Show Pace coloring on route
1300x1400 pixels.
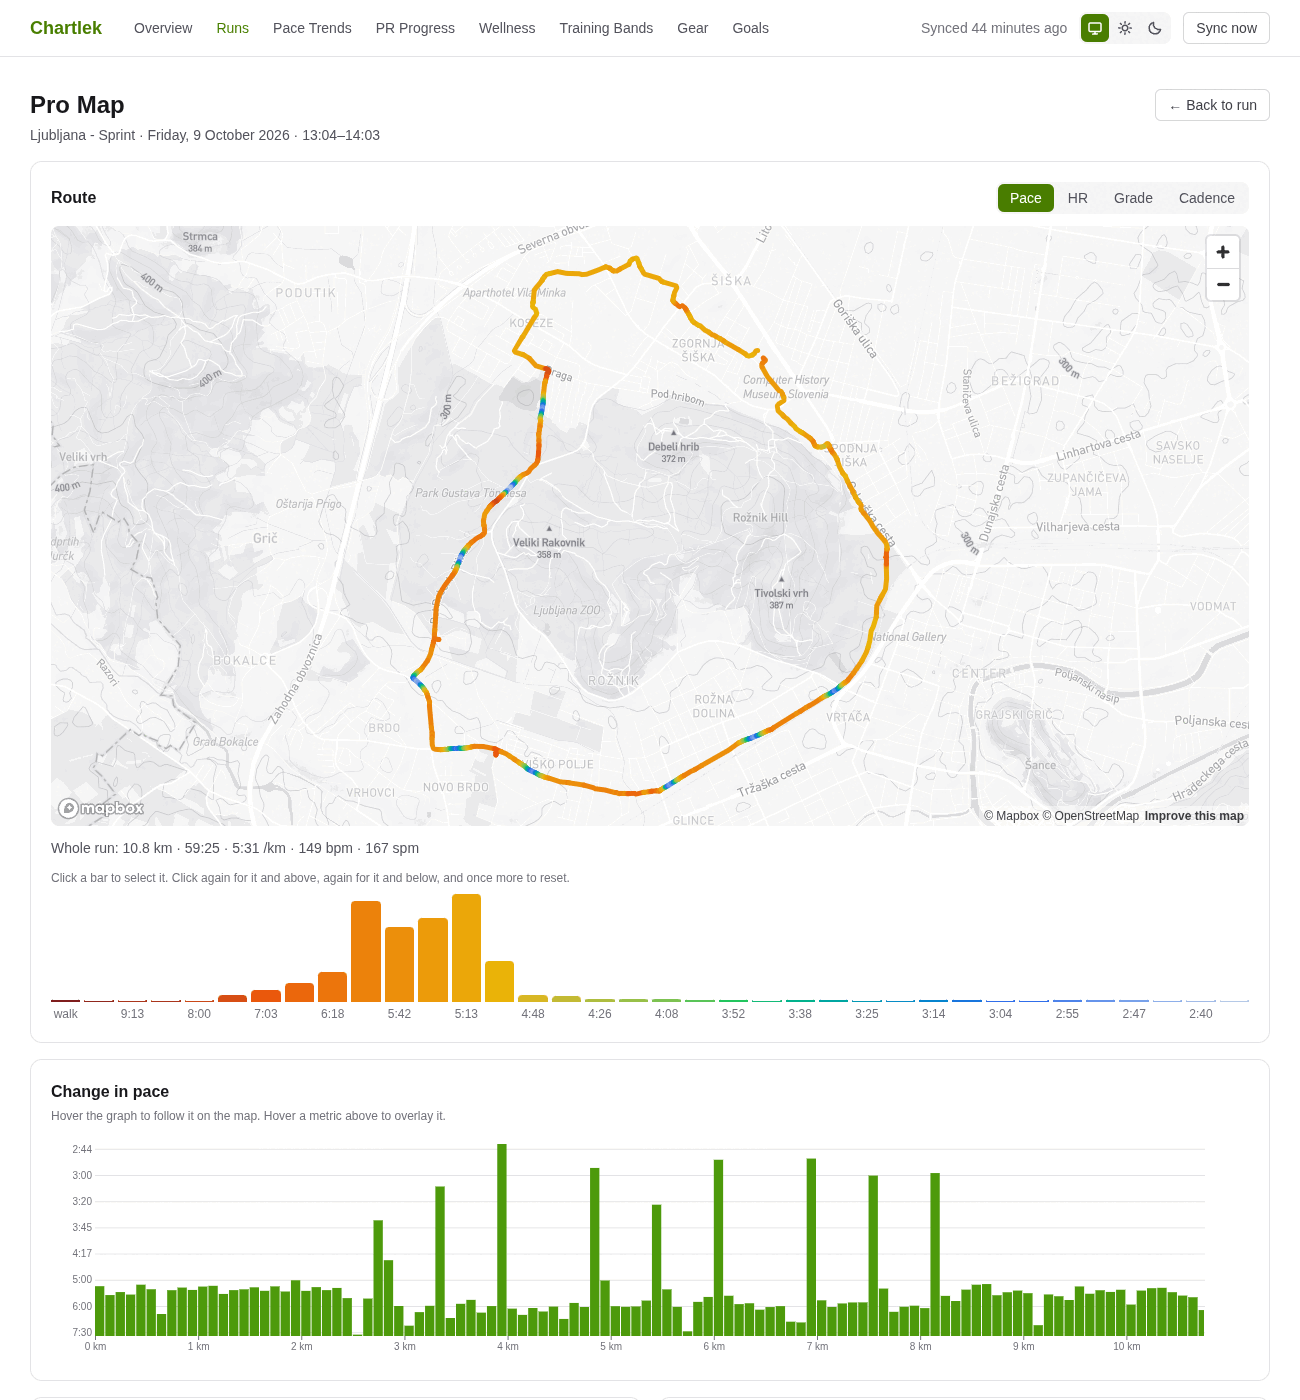[x=1026, y=198]
